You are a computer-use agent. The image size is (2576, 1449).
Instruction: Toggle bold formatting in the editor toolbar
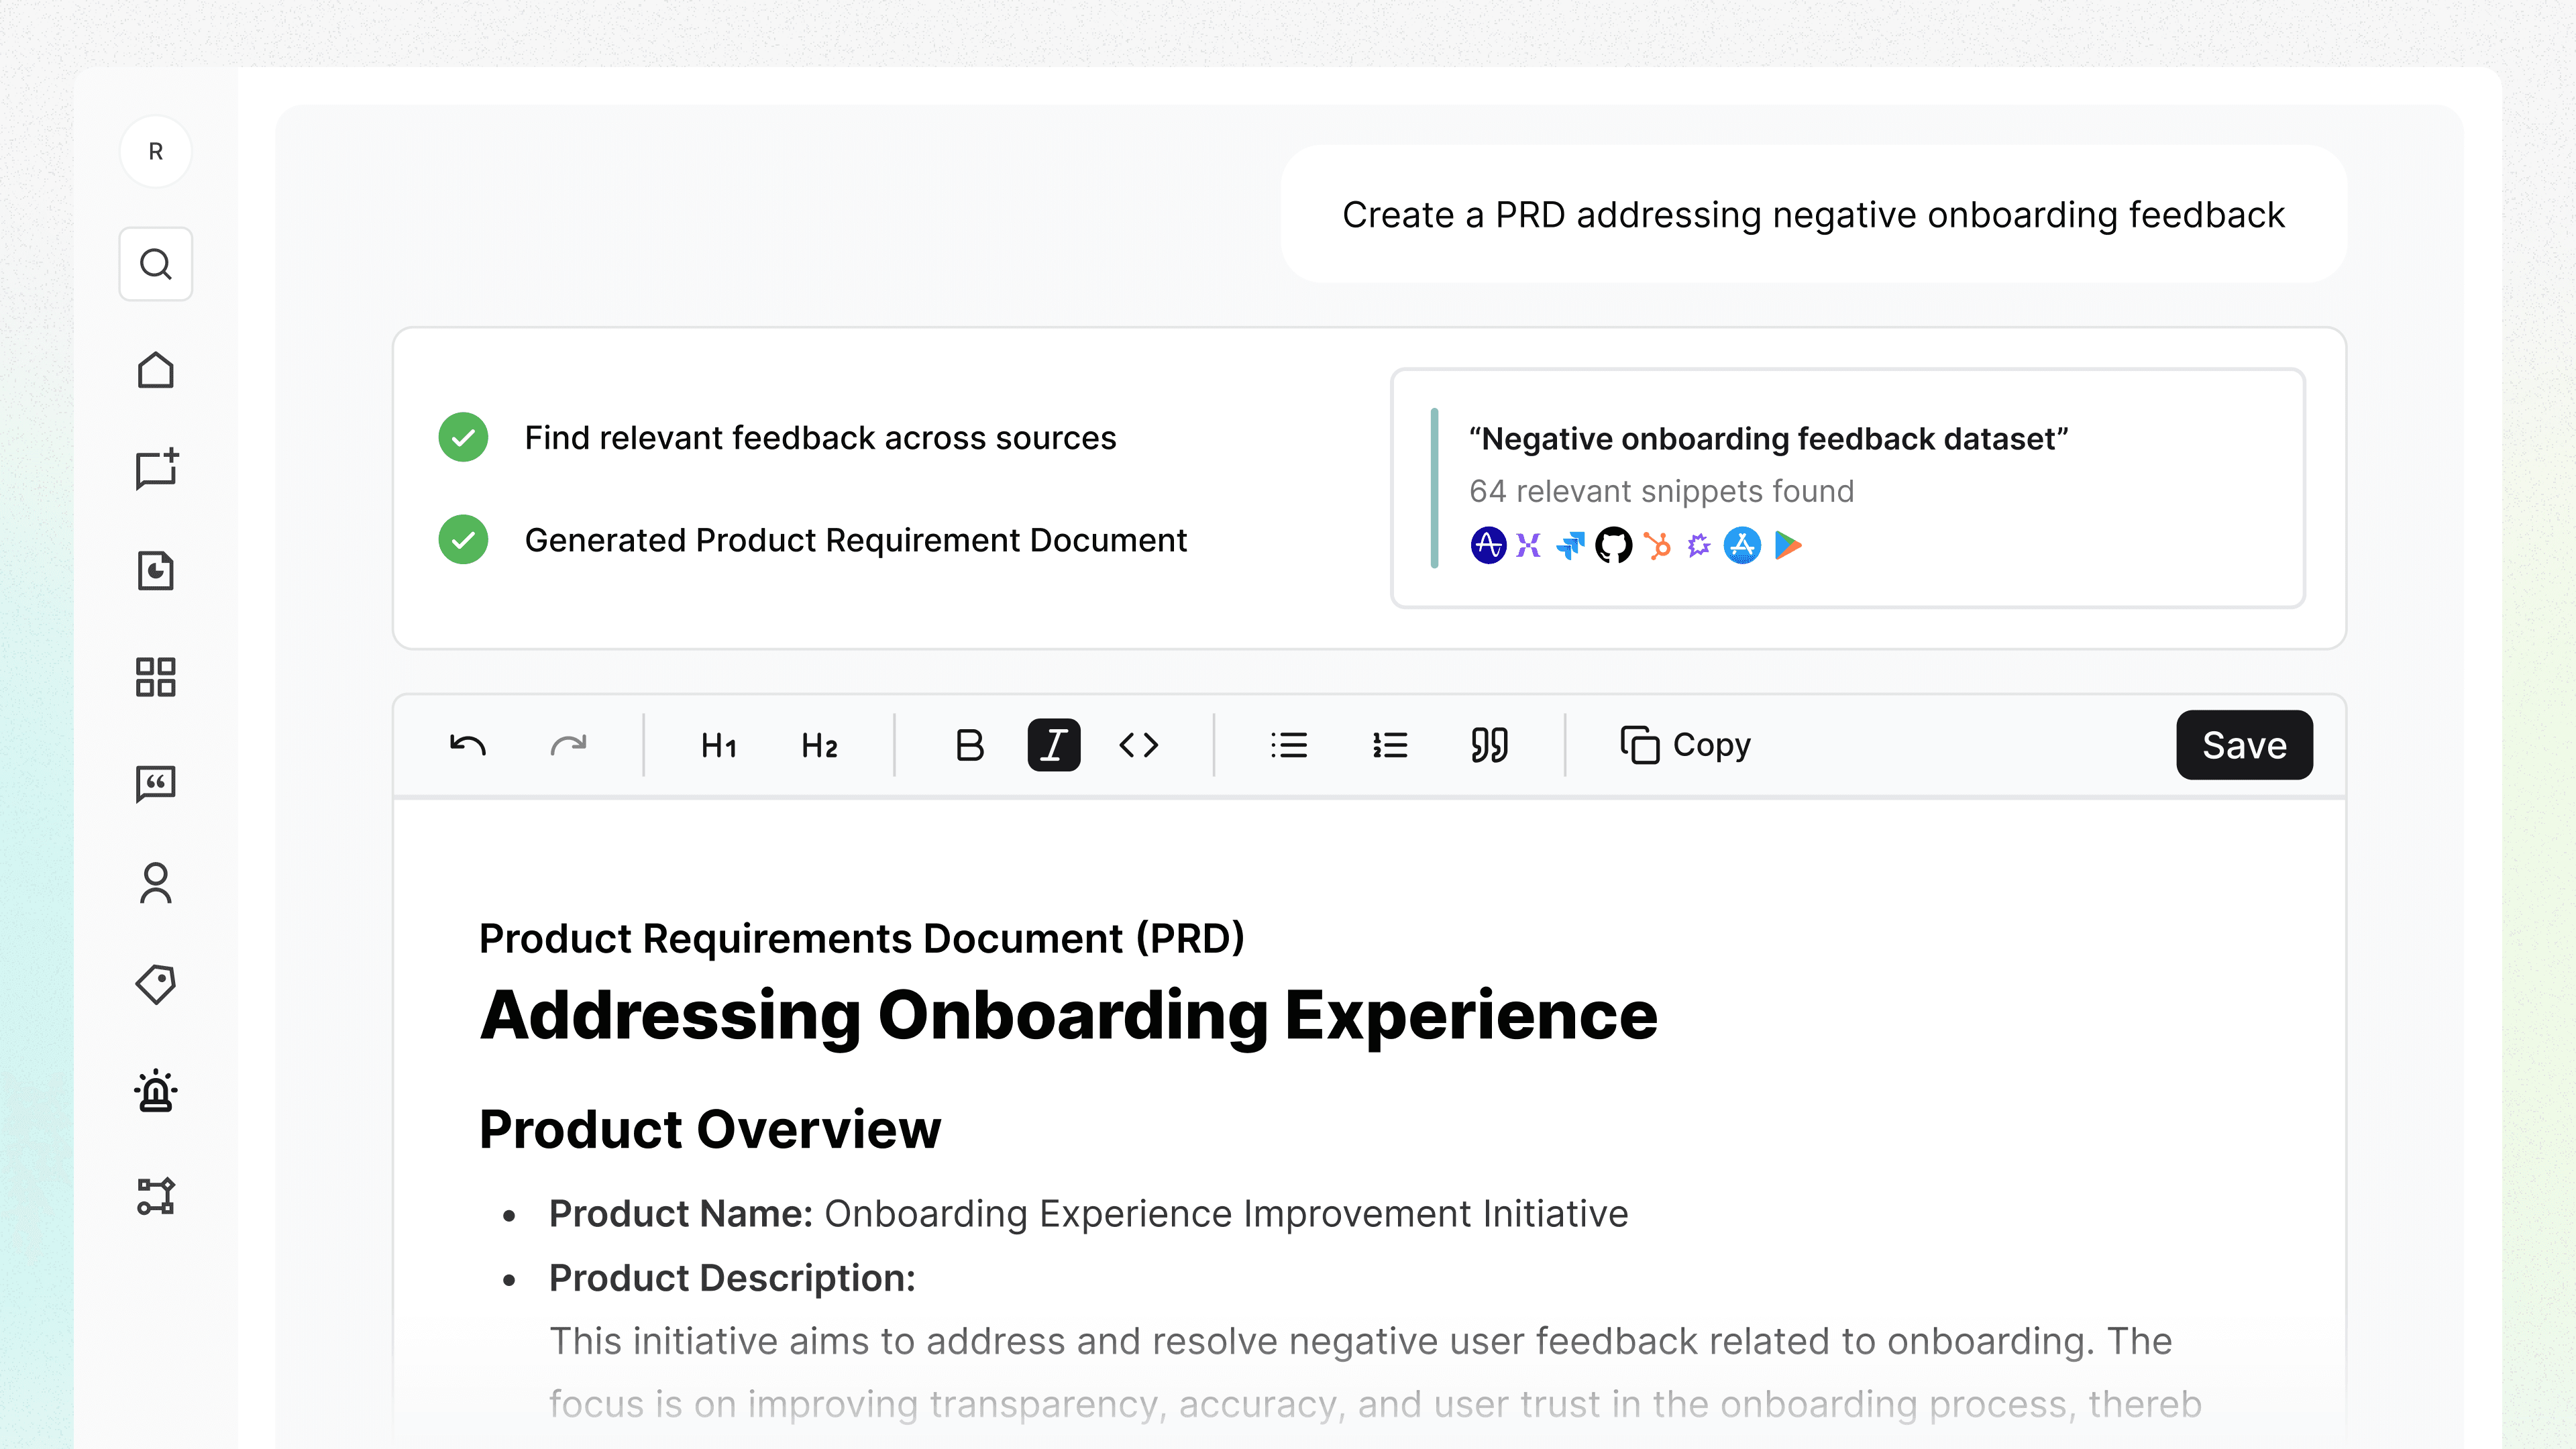[967, 745]
